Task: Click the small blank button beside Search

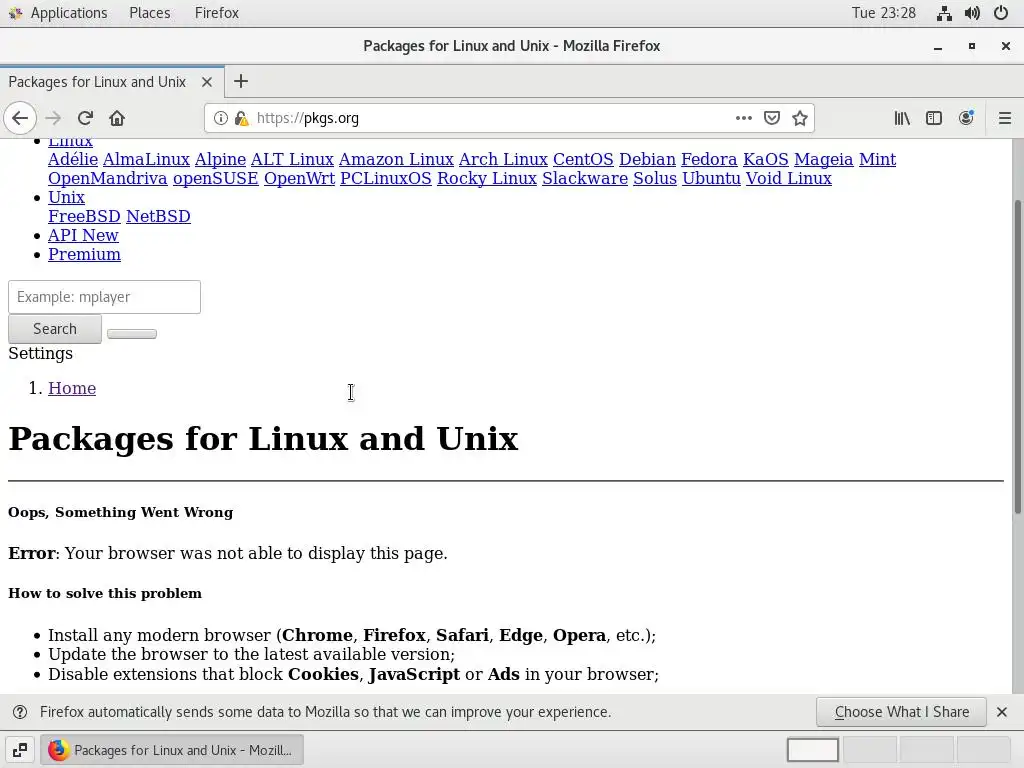Action: pos(132,334)
